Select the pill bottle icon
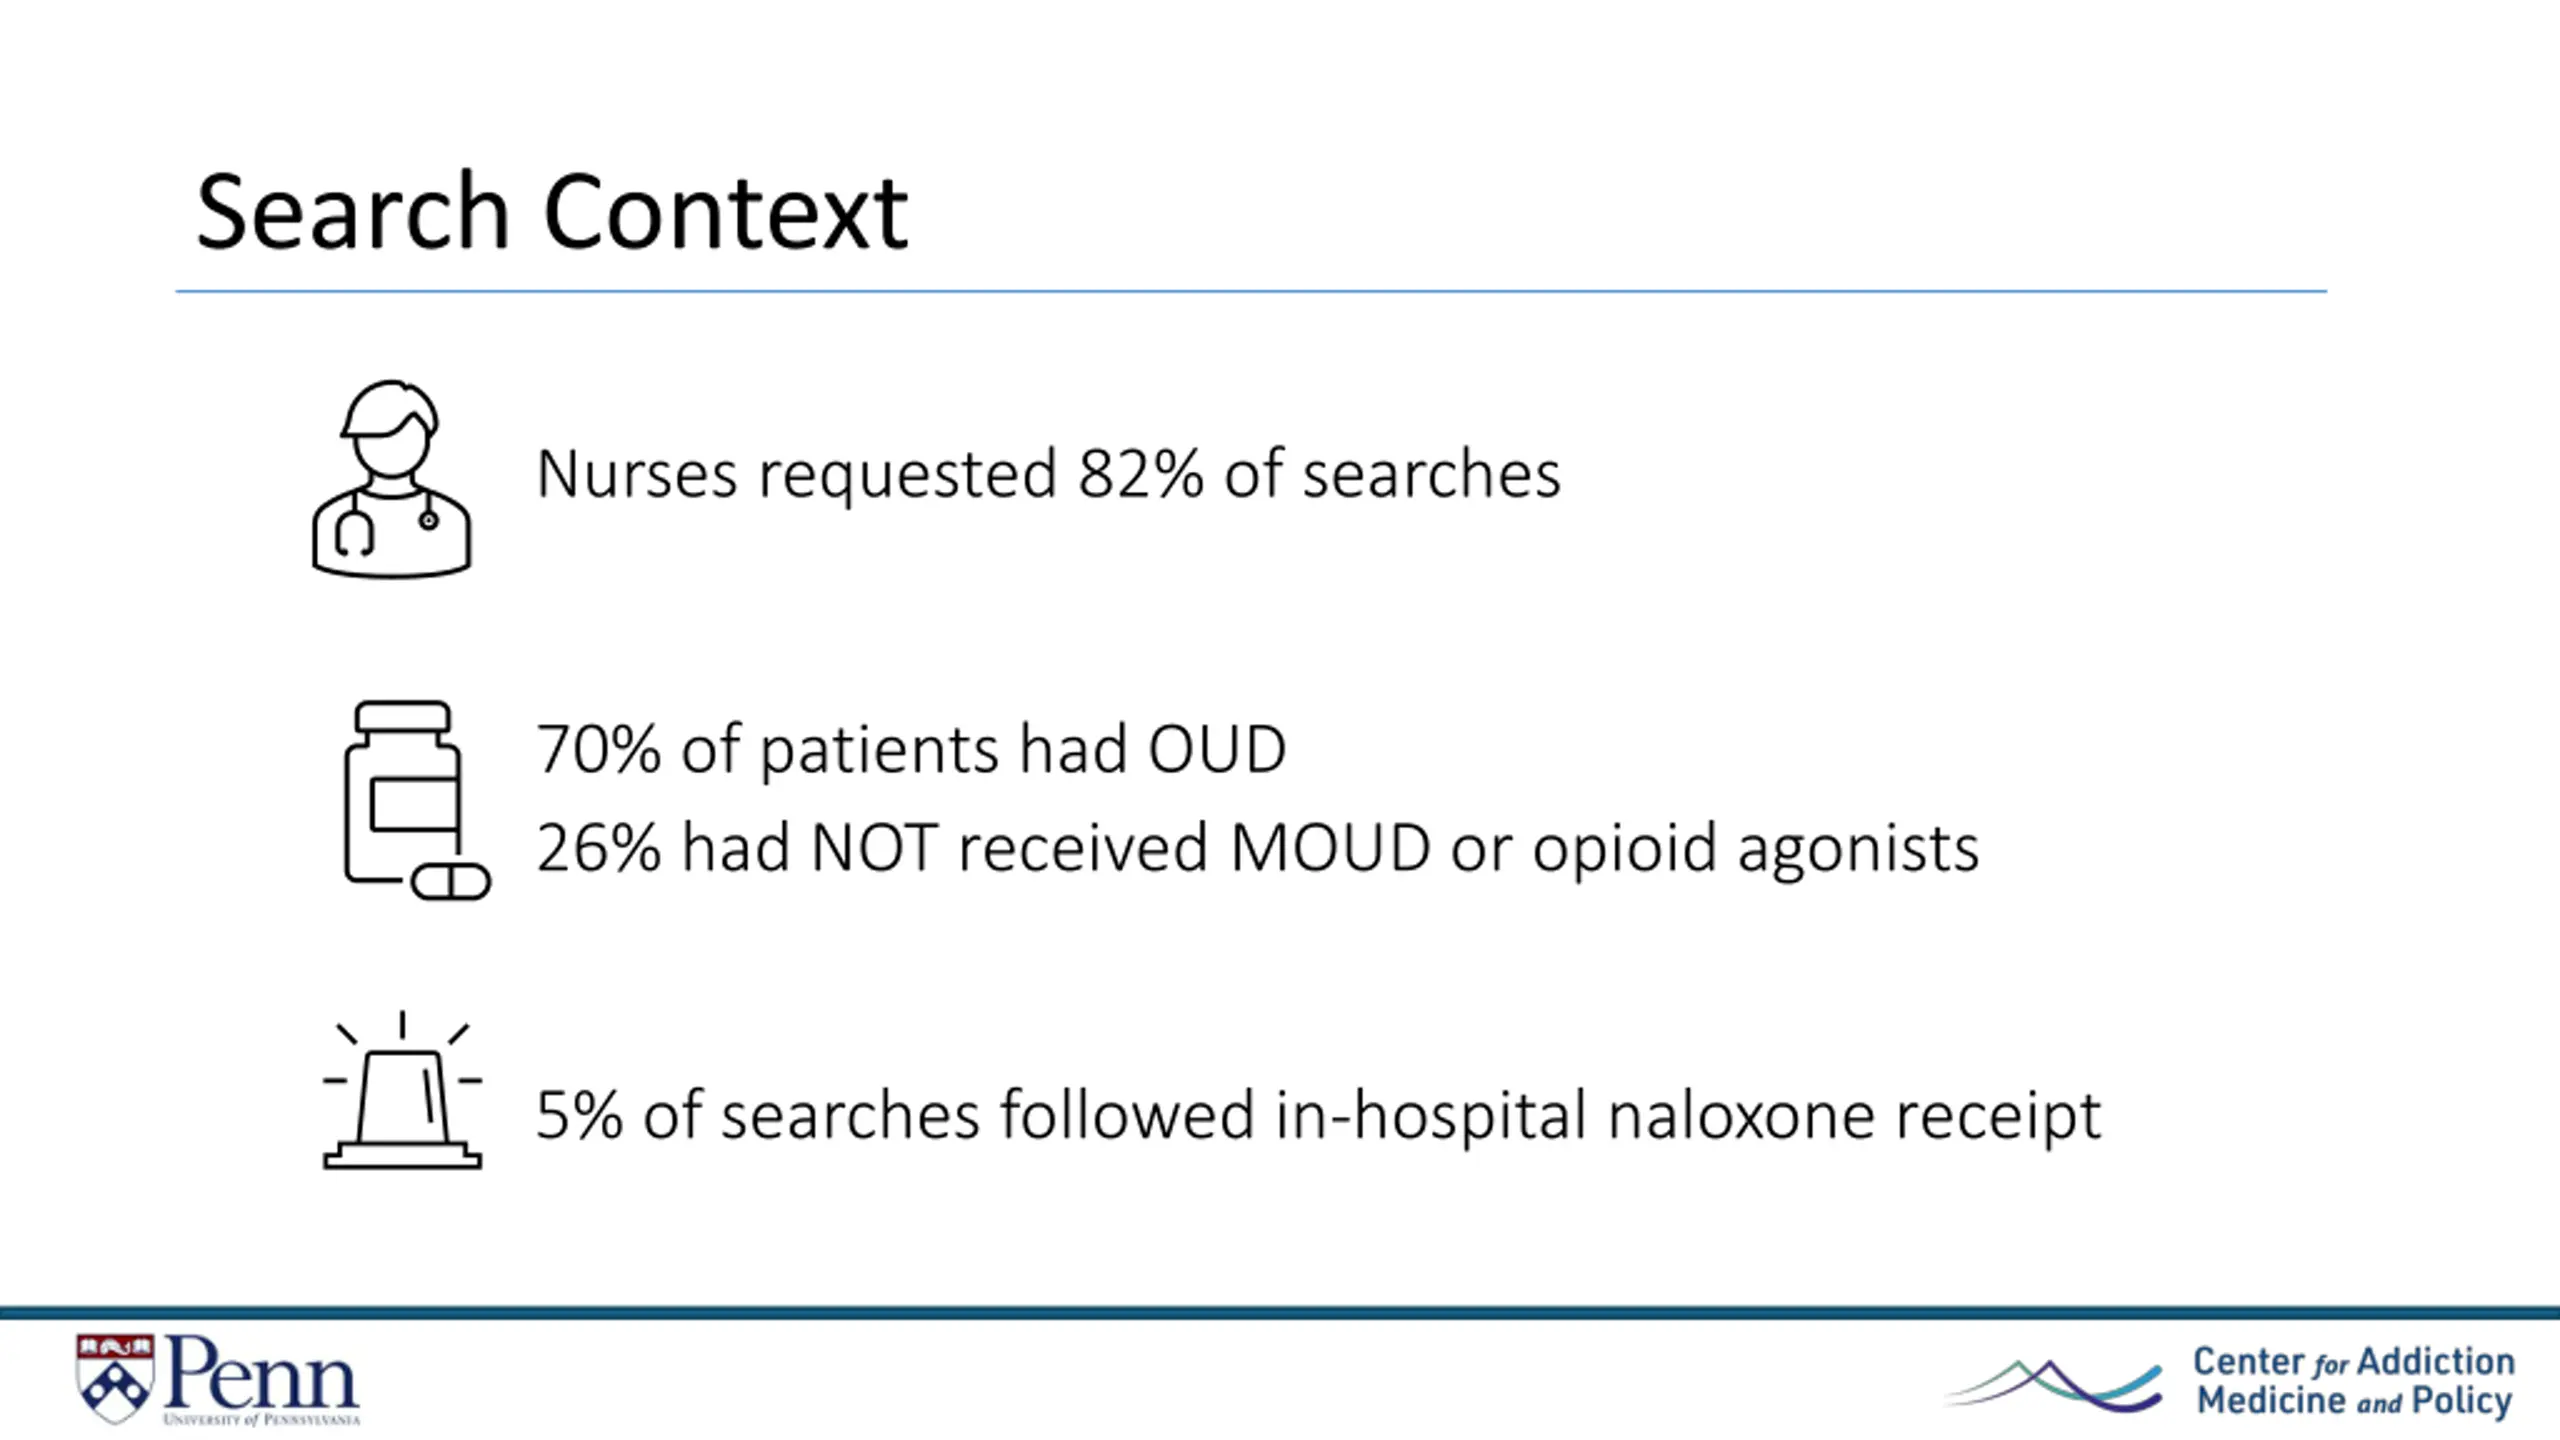Image resolution: width=2560 pixels, height=1440 pixels. (416, 800)
